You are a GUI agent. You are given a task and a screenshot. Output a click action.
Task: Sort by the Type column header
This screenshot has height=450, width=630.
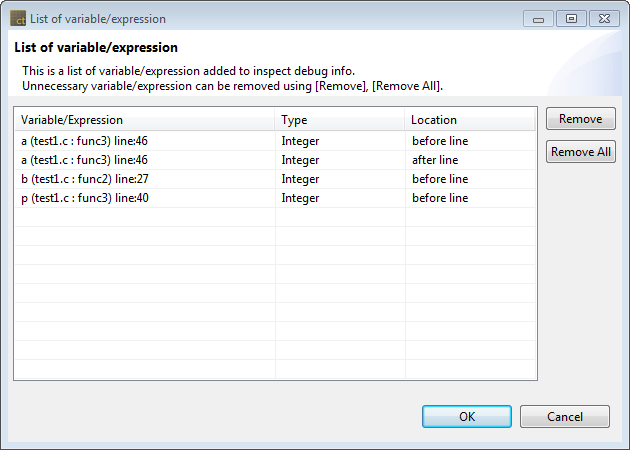click(x=340, y=120)
